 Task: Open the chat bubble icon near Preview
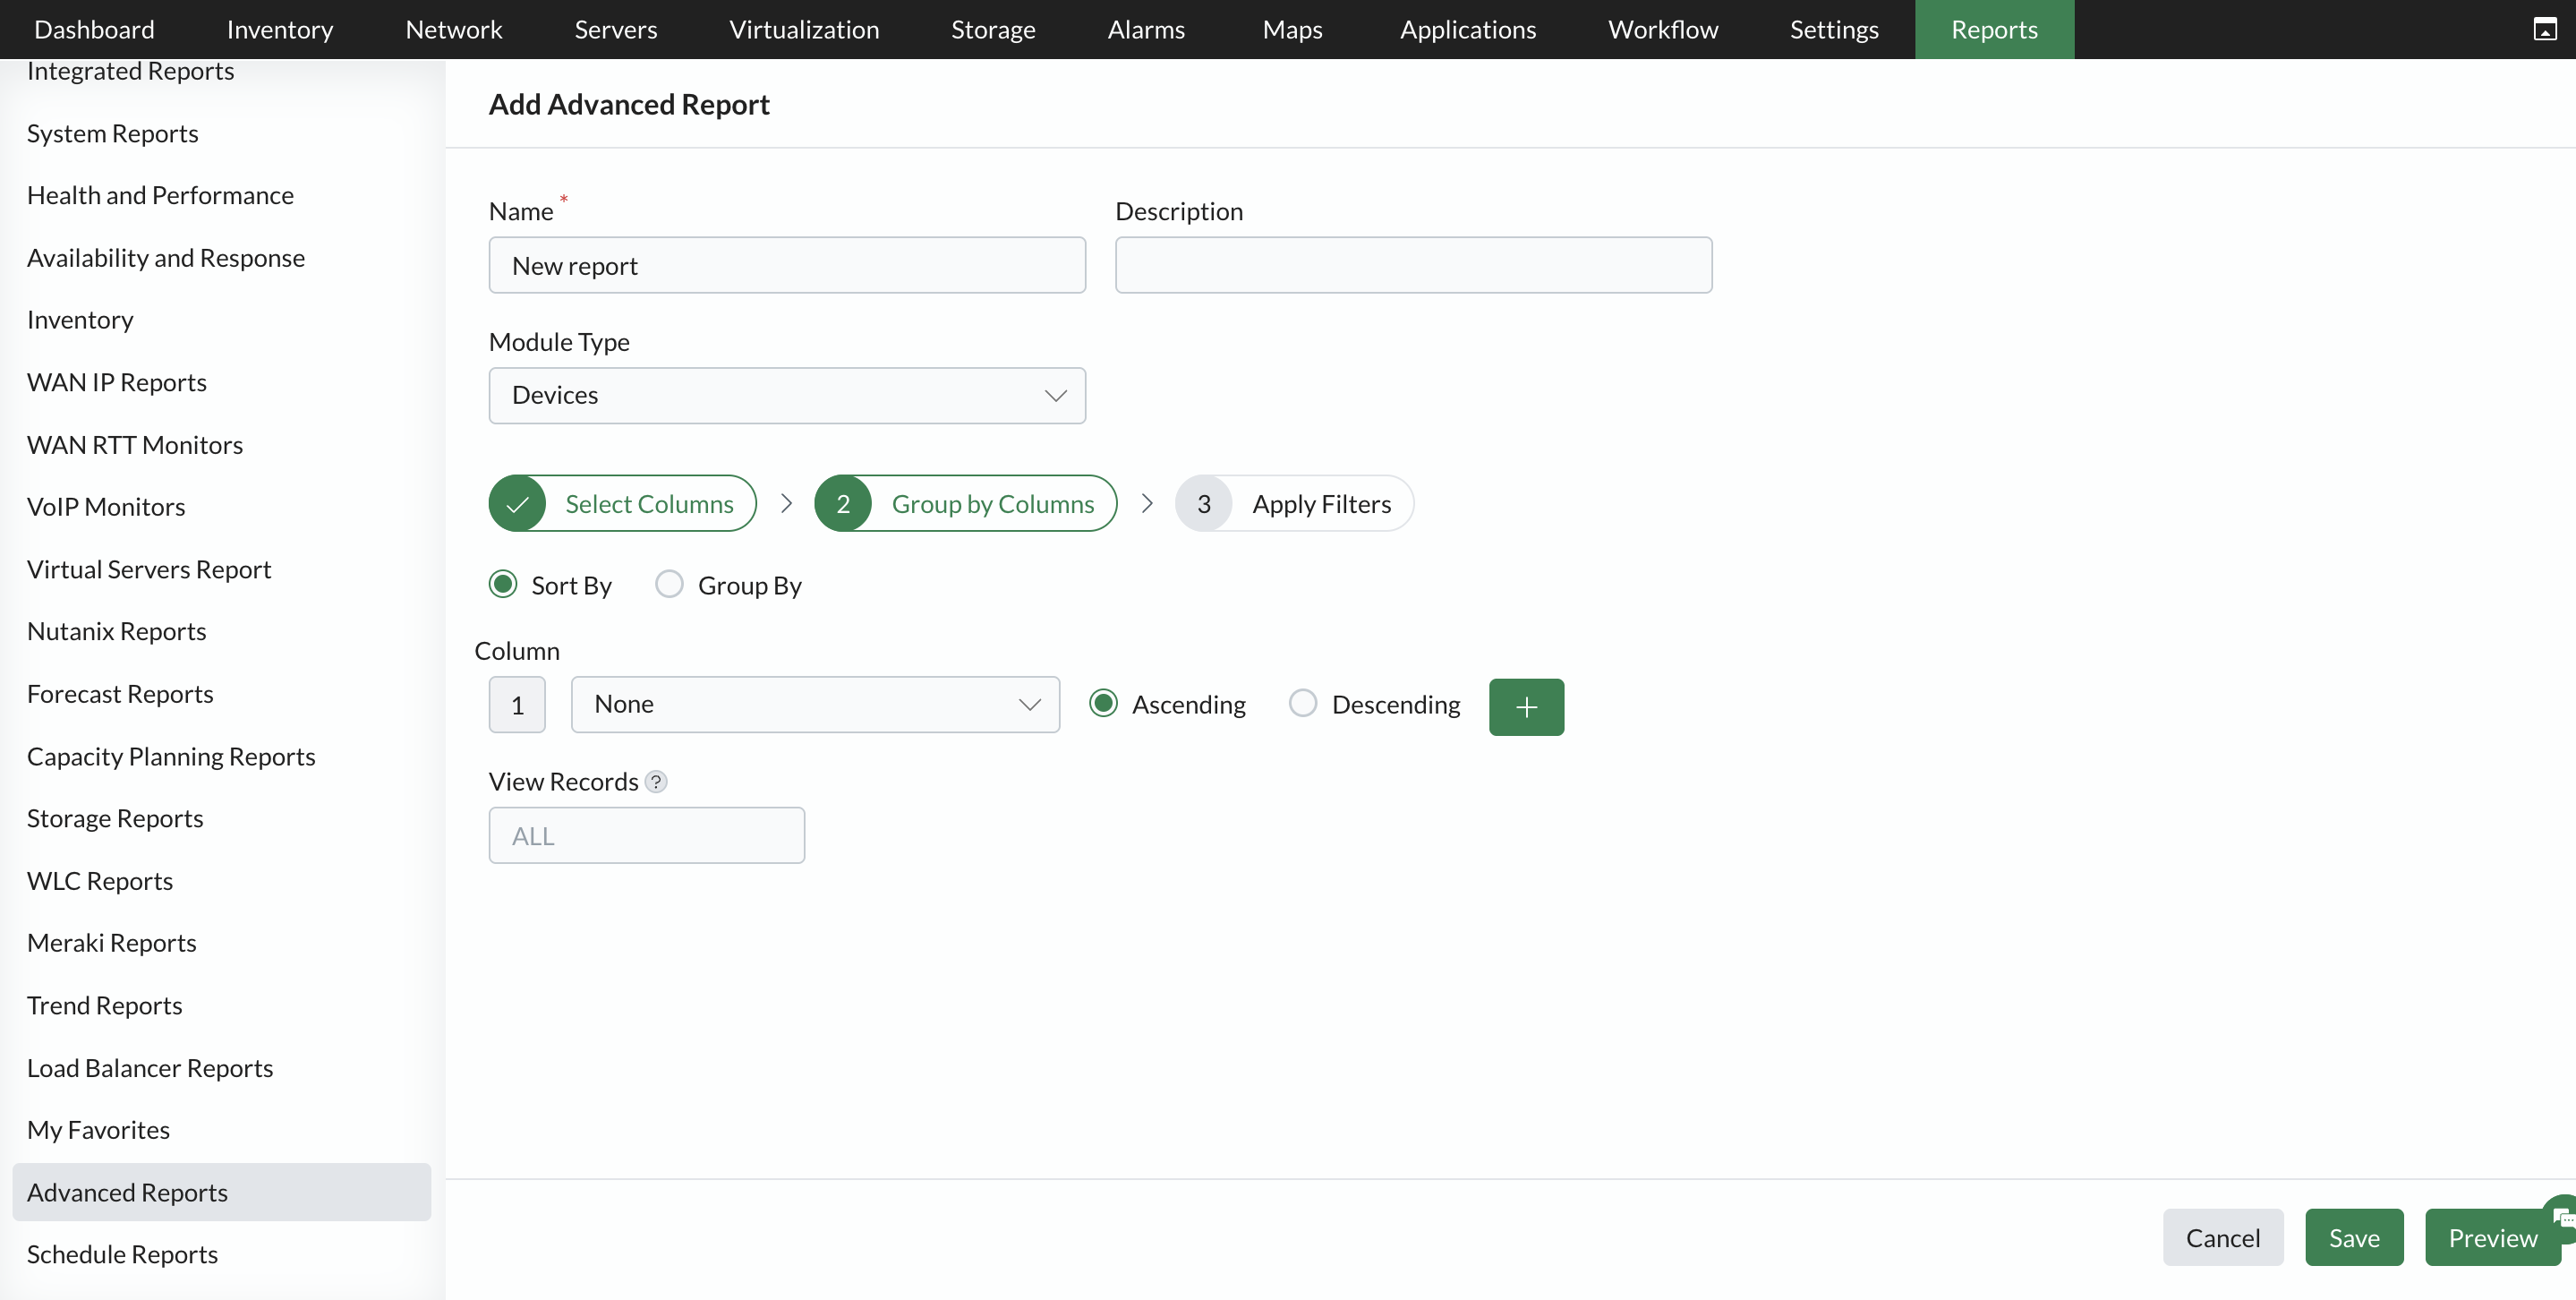point(2563,1218)
